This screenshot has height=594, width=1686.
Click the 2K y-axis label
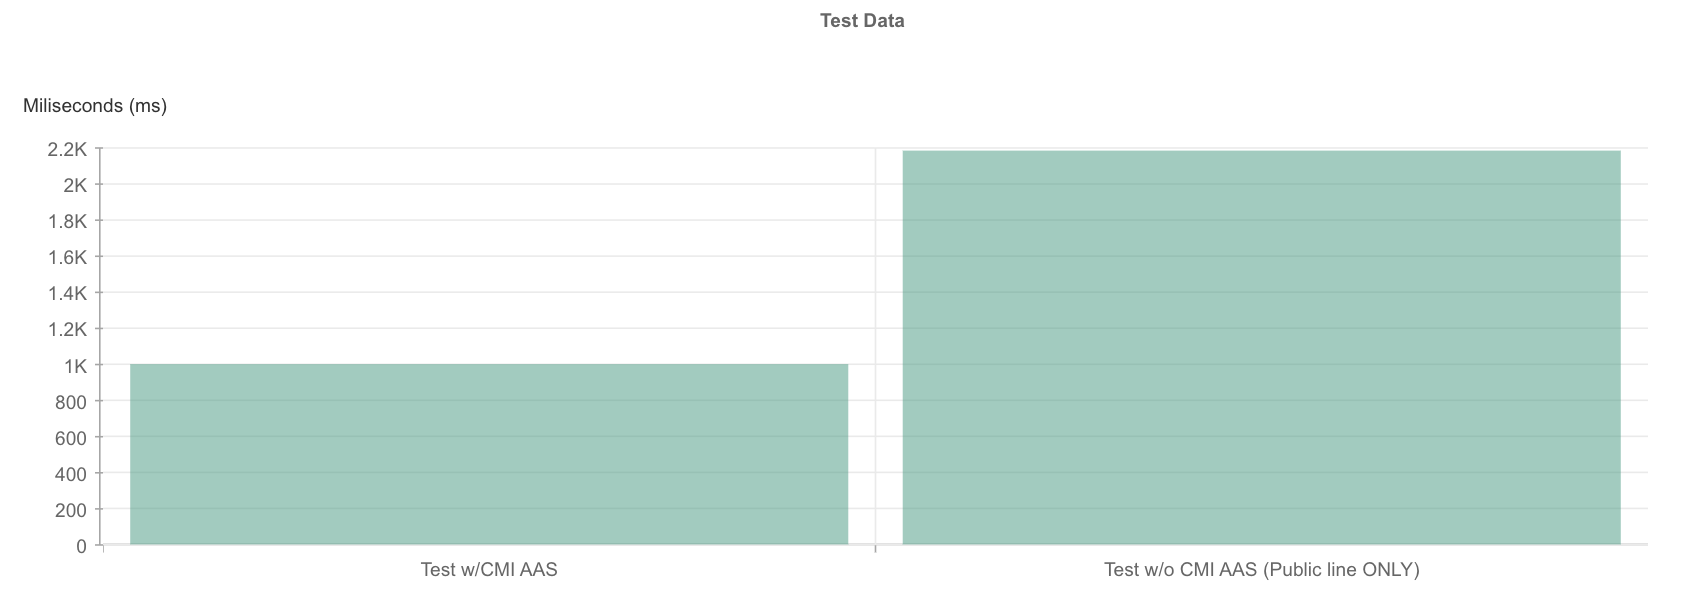click(75, 185)
